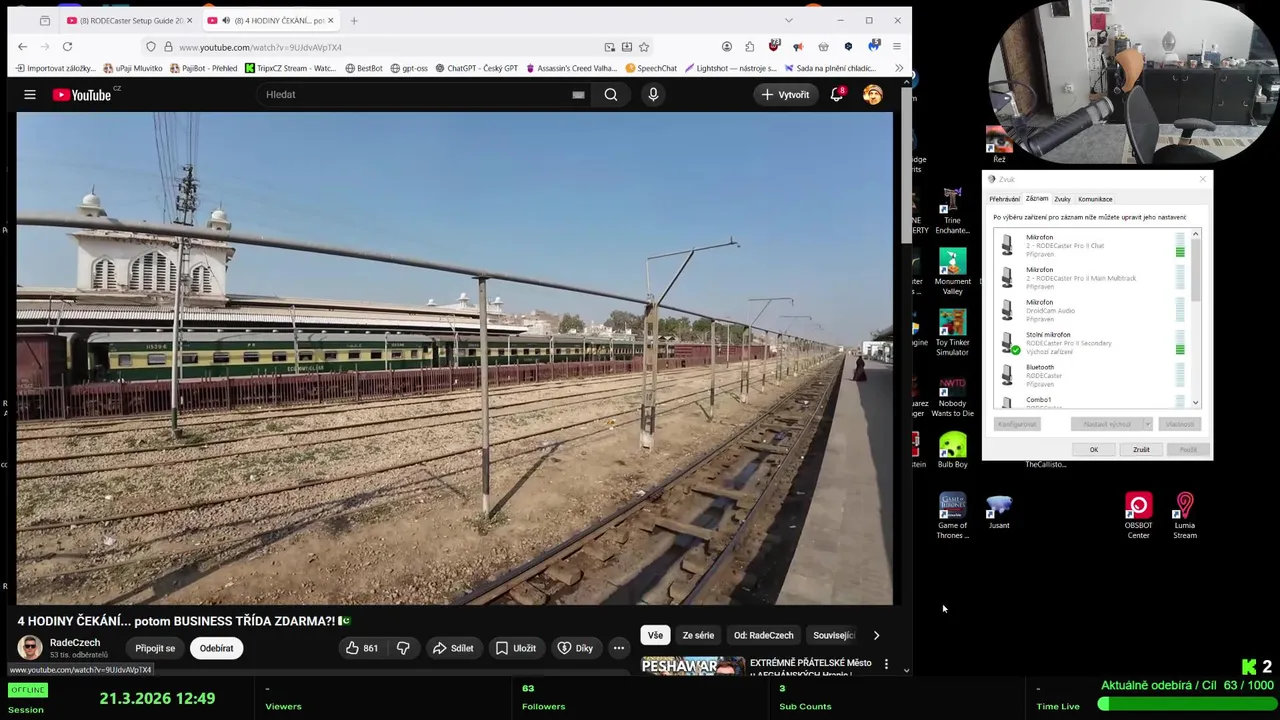Open the Komunikace tab in Zvuk dialog
The image size is (1280, 720).
point(1095,199)
